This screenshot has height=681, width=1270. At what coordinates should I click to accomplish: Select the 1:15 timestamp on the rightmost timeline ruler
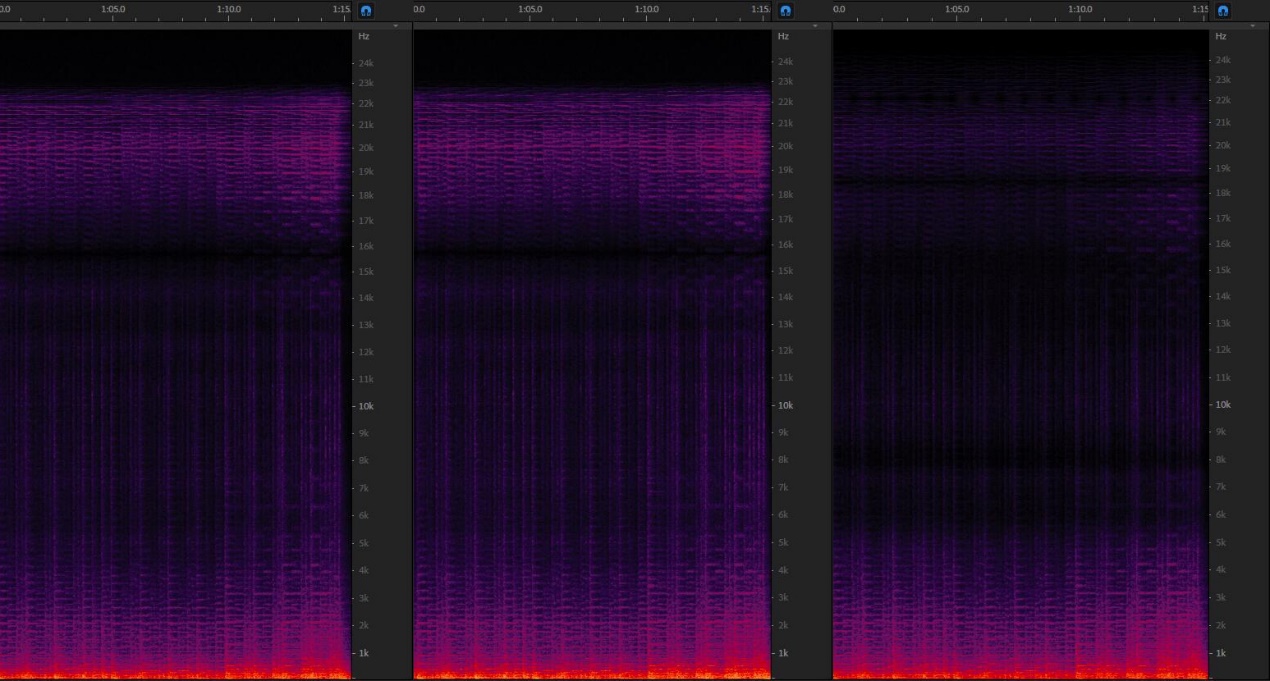[1198, 9]
